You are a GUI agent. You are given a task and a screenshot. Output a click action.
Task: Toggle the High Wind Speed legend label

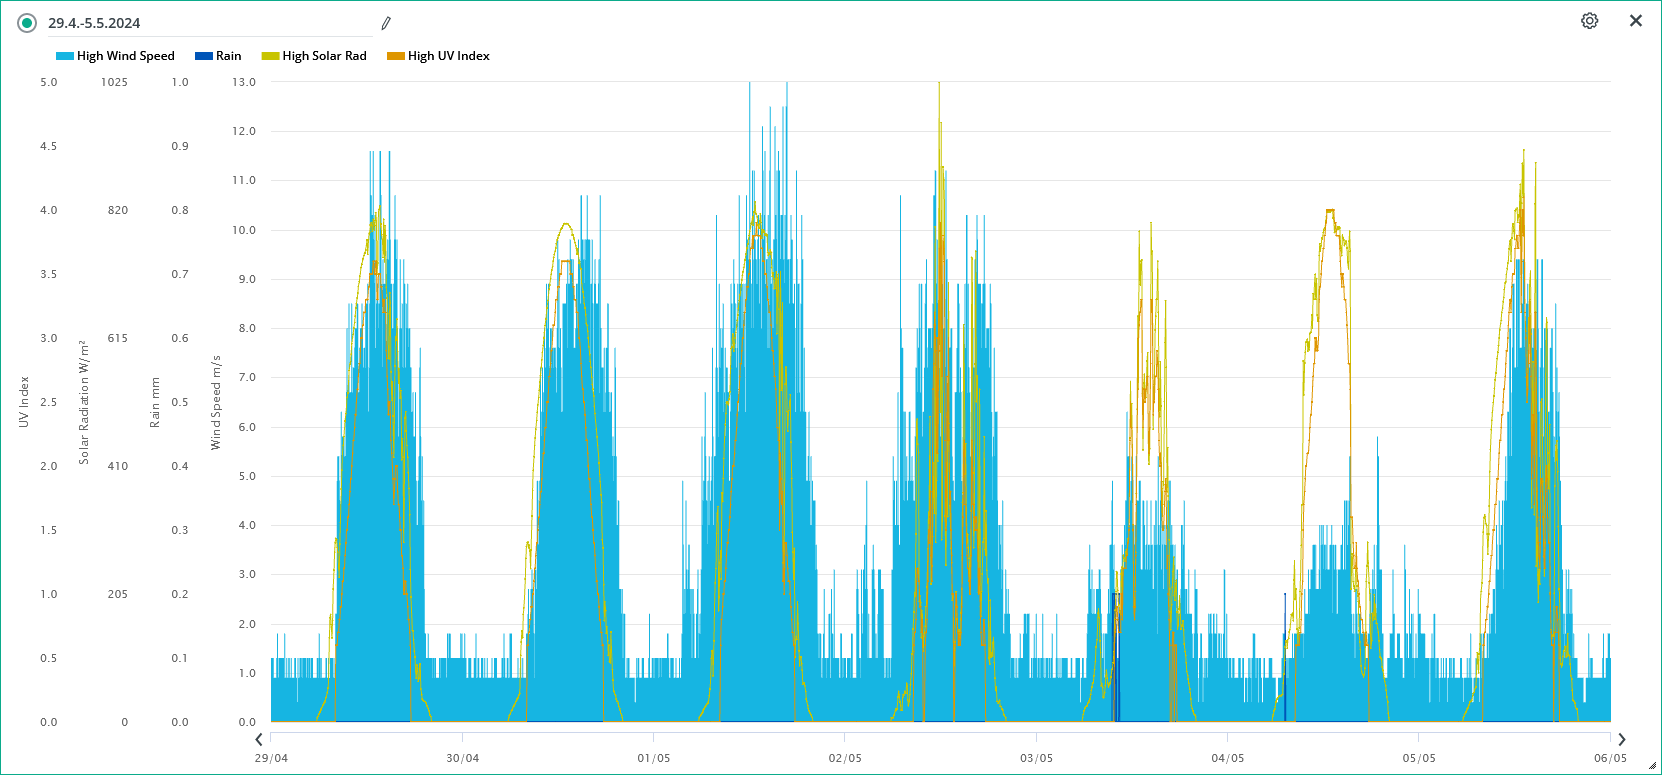pyautogui.click(x=125, y=56)
